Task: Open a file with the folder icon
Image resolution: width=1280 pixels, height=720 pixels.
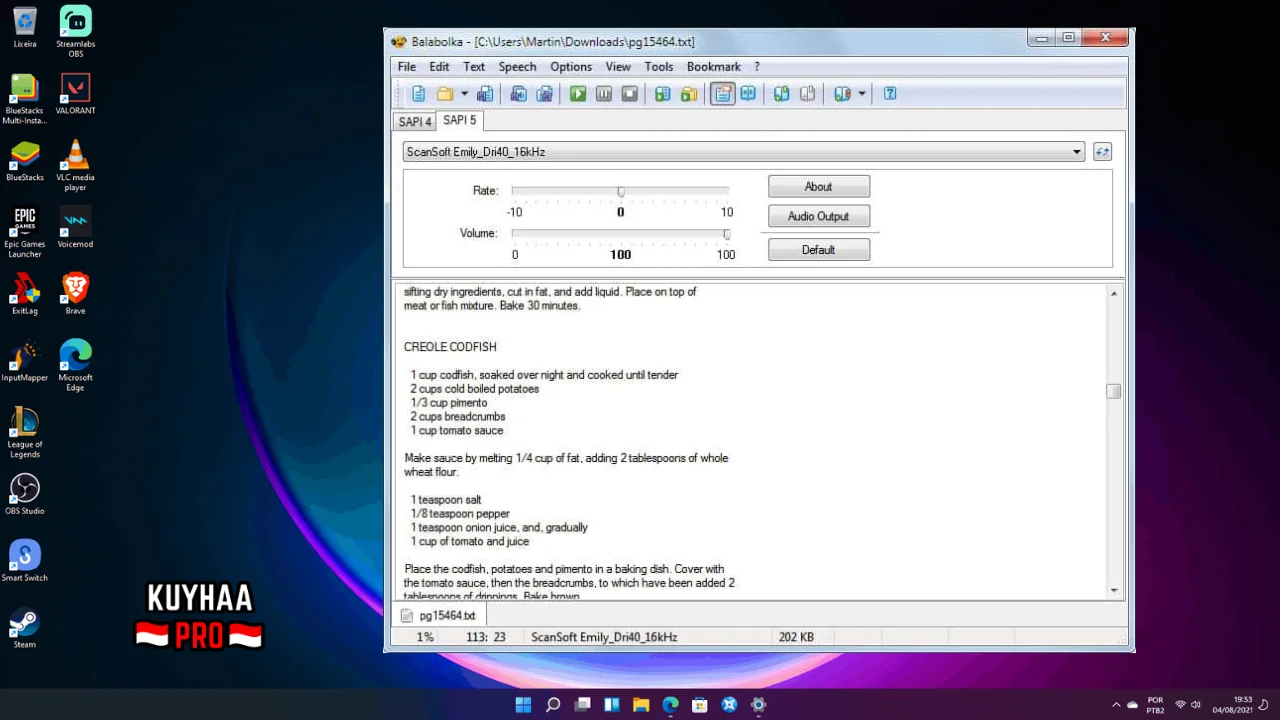Action: [445, 94]
